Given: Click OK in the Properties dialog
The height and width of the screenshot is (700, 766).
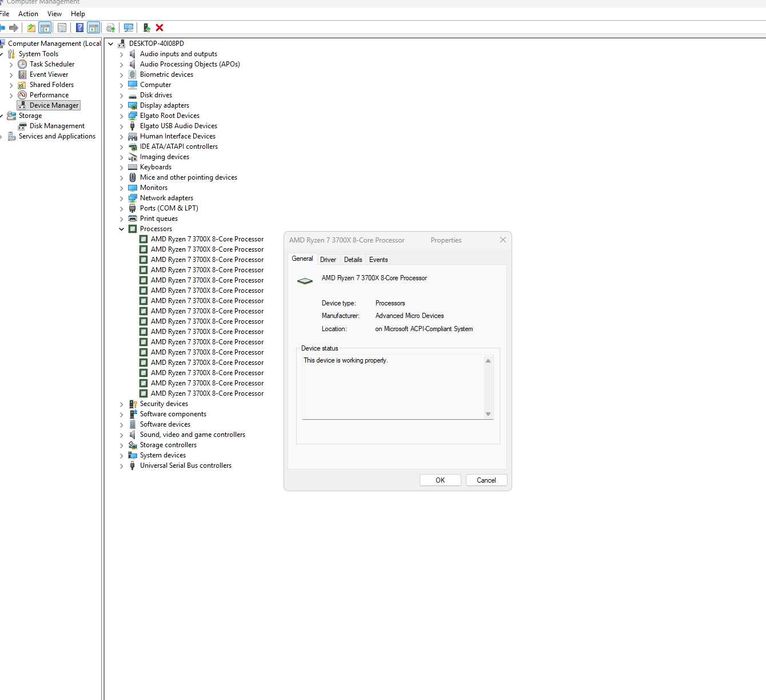Looking at the screenshot, I should (x=440, y=480).
